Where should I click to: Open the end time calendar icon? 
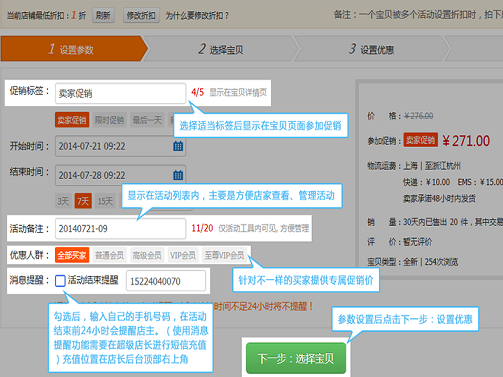(178, 175)
